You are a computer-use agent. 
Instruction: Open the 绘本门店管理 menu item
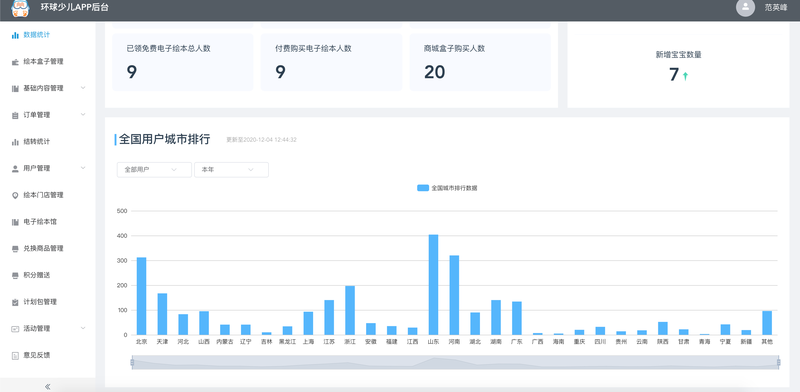[x=47, y=195]
